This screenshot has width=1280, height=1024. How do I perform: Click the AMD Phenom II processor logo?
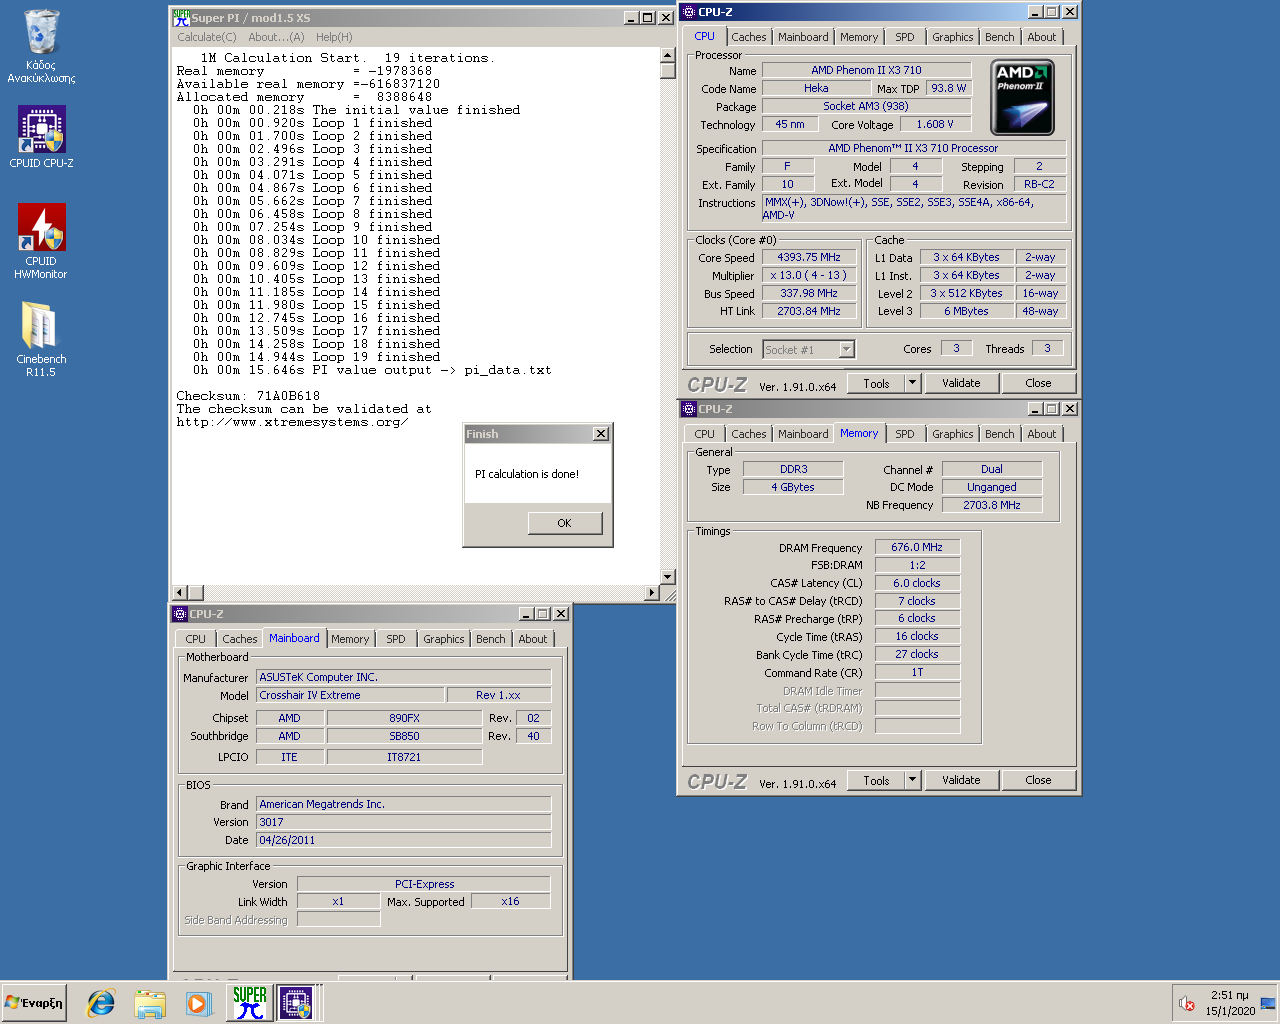tap(1022, 97)
